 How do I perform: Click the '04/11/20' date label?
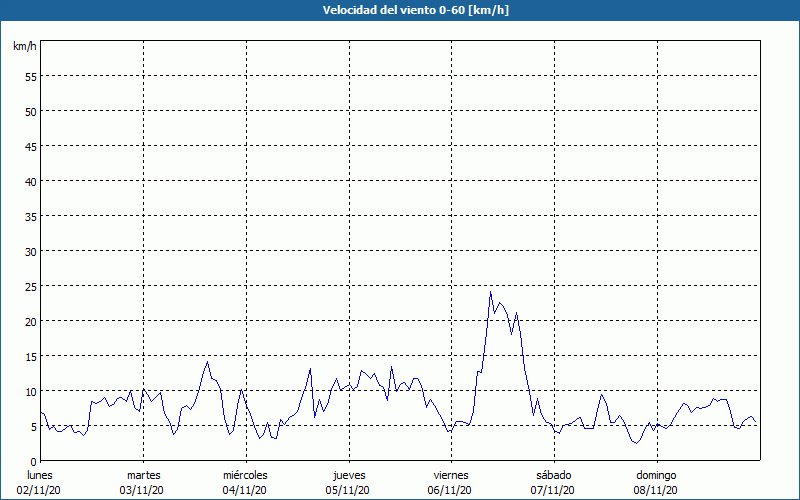tap(244, 490)
